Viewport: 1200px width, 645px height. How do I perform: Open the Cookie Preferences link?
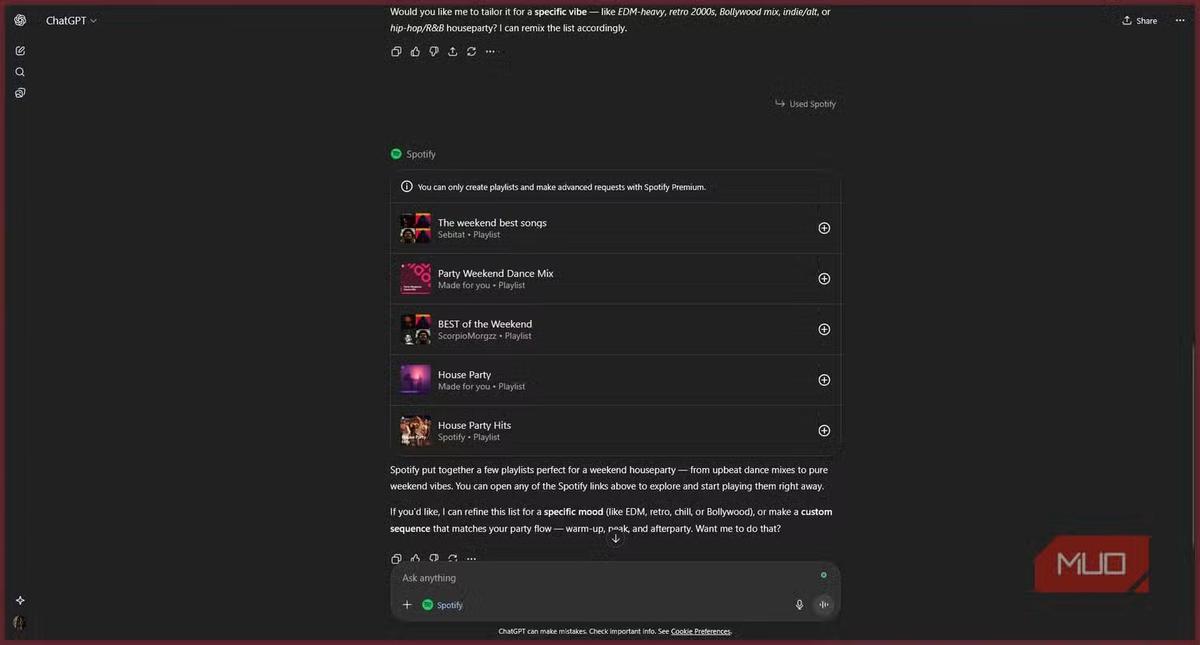(700, 632)
